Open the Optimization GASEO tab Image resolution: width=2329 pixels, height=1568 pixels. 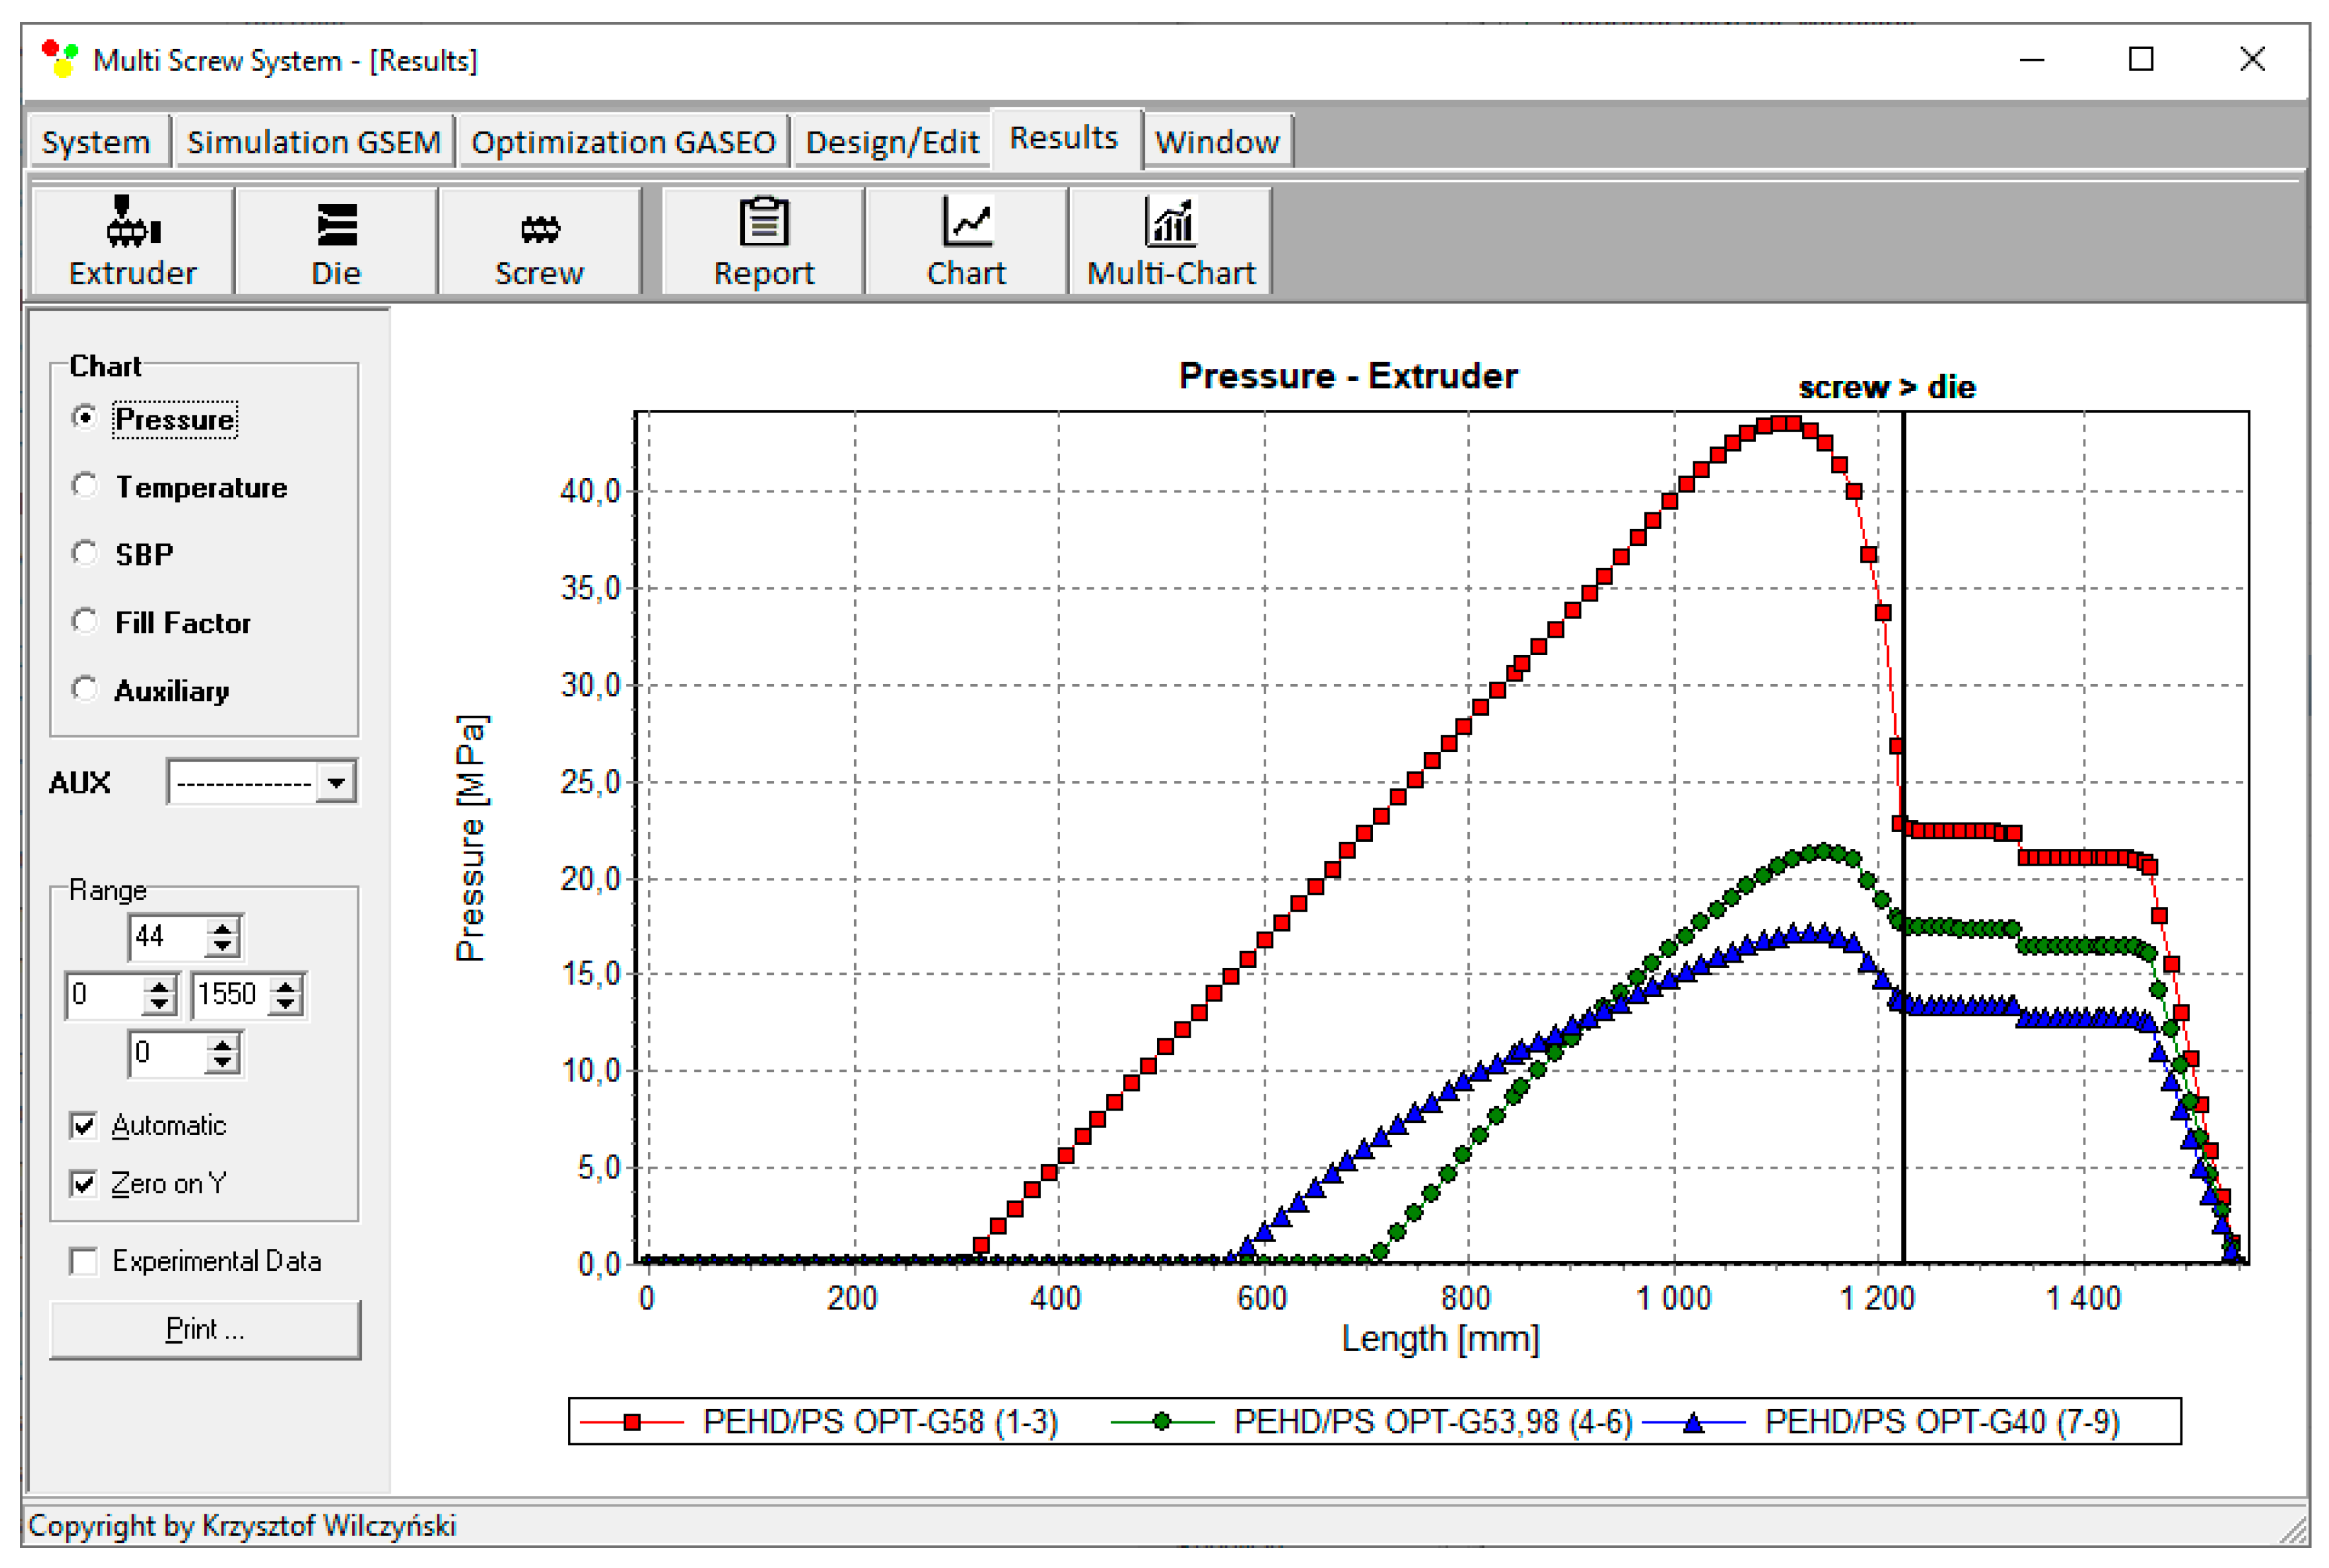(x=626, y=141)
